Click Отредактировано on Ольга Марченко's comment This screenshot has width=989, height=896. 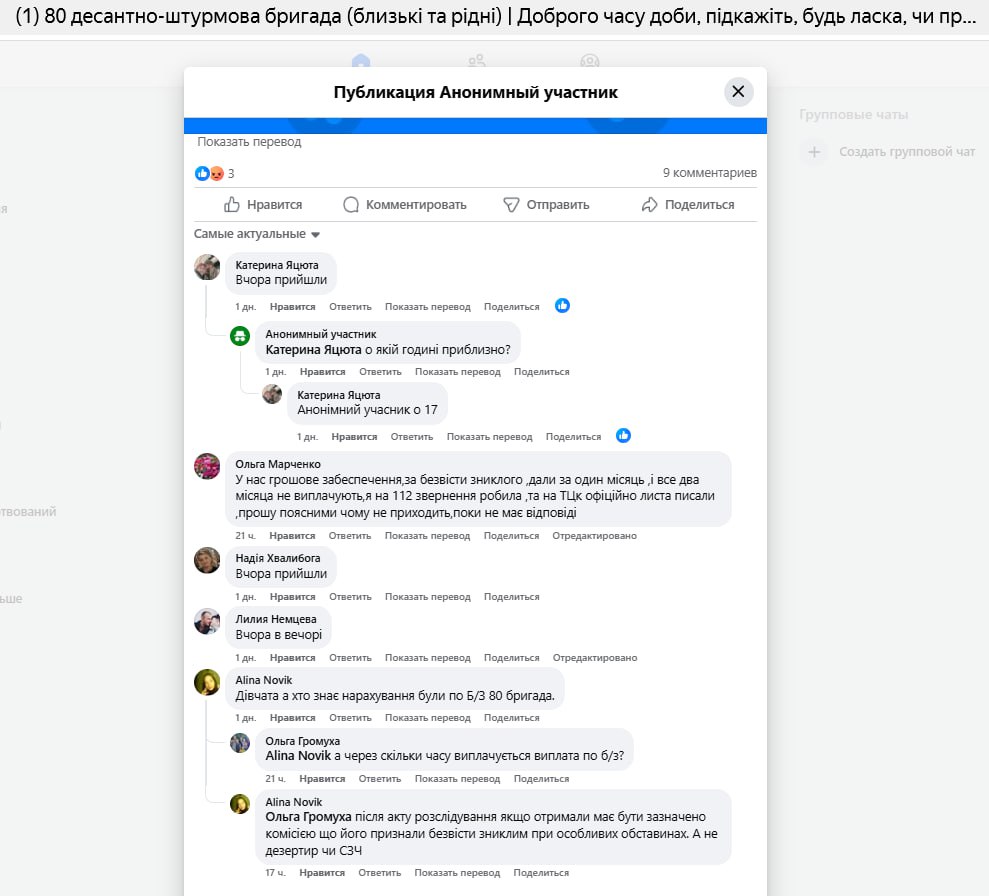click(594, 536)
